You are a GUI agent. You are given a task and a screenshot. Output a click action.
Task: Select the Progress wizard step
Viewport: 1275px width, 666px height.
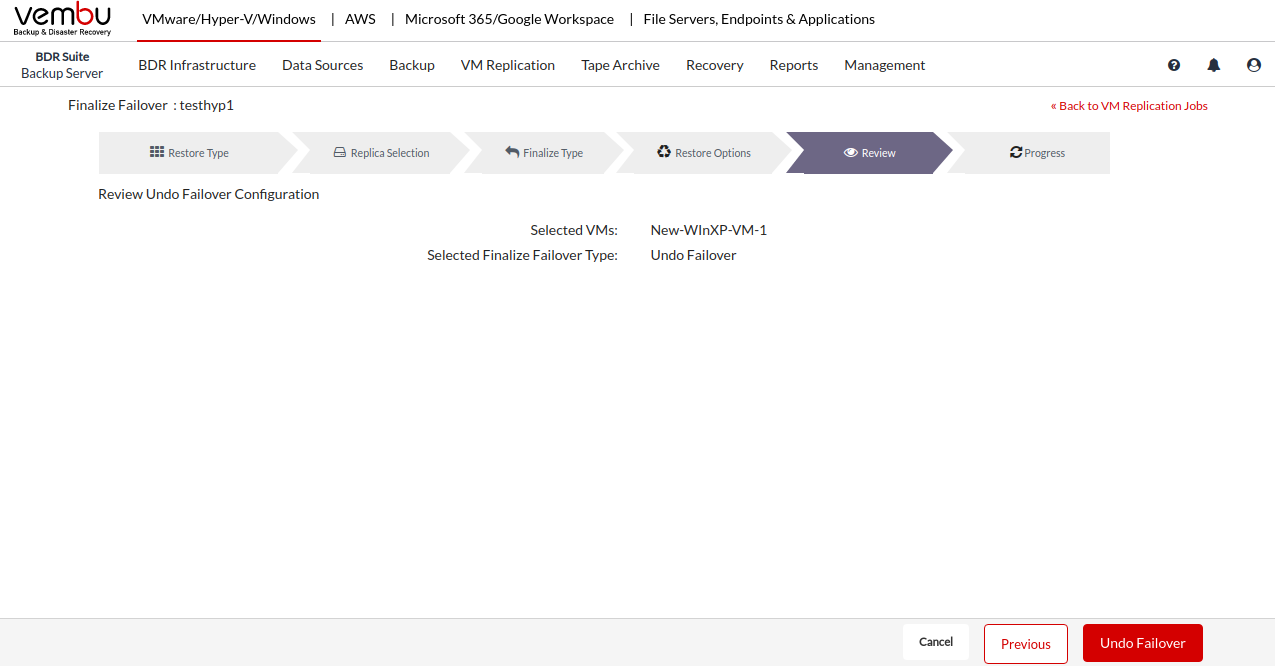(1037, 153)
